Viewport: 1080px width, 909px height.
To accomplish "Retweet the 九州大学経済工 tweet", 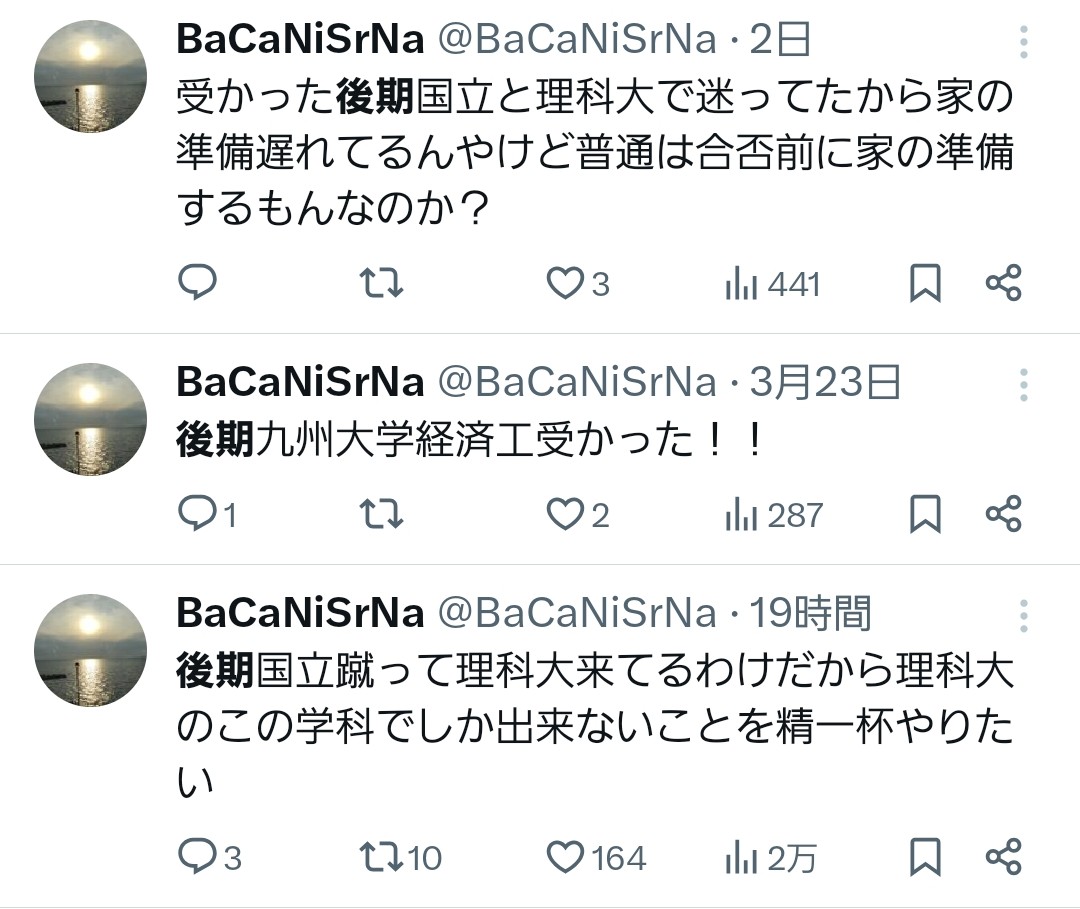I will click(x=381, y=514).
